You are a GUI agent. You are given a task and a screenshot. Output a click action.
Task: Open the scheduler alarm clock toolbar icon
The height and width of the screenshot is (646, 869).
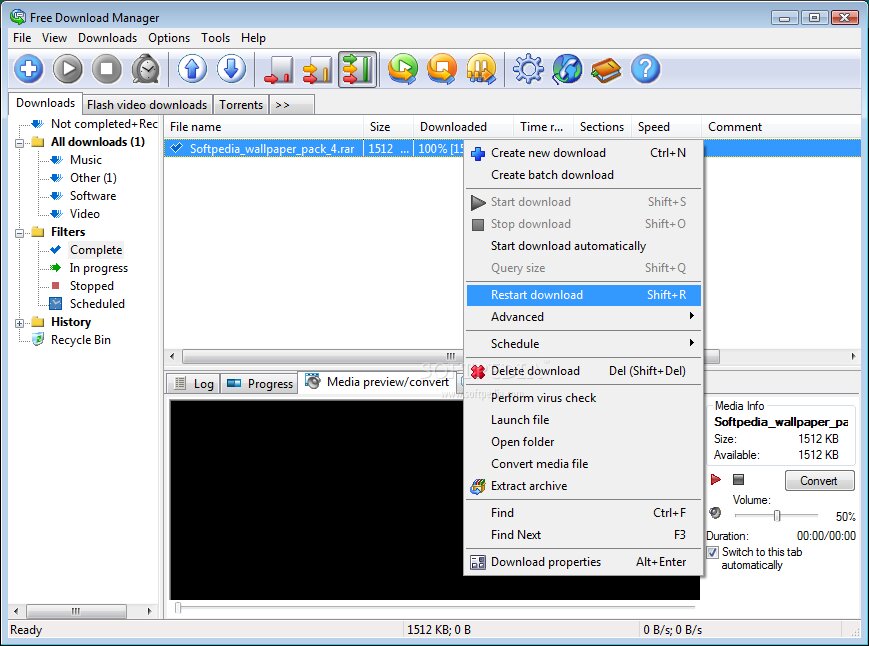146,69
